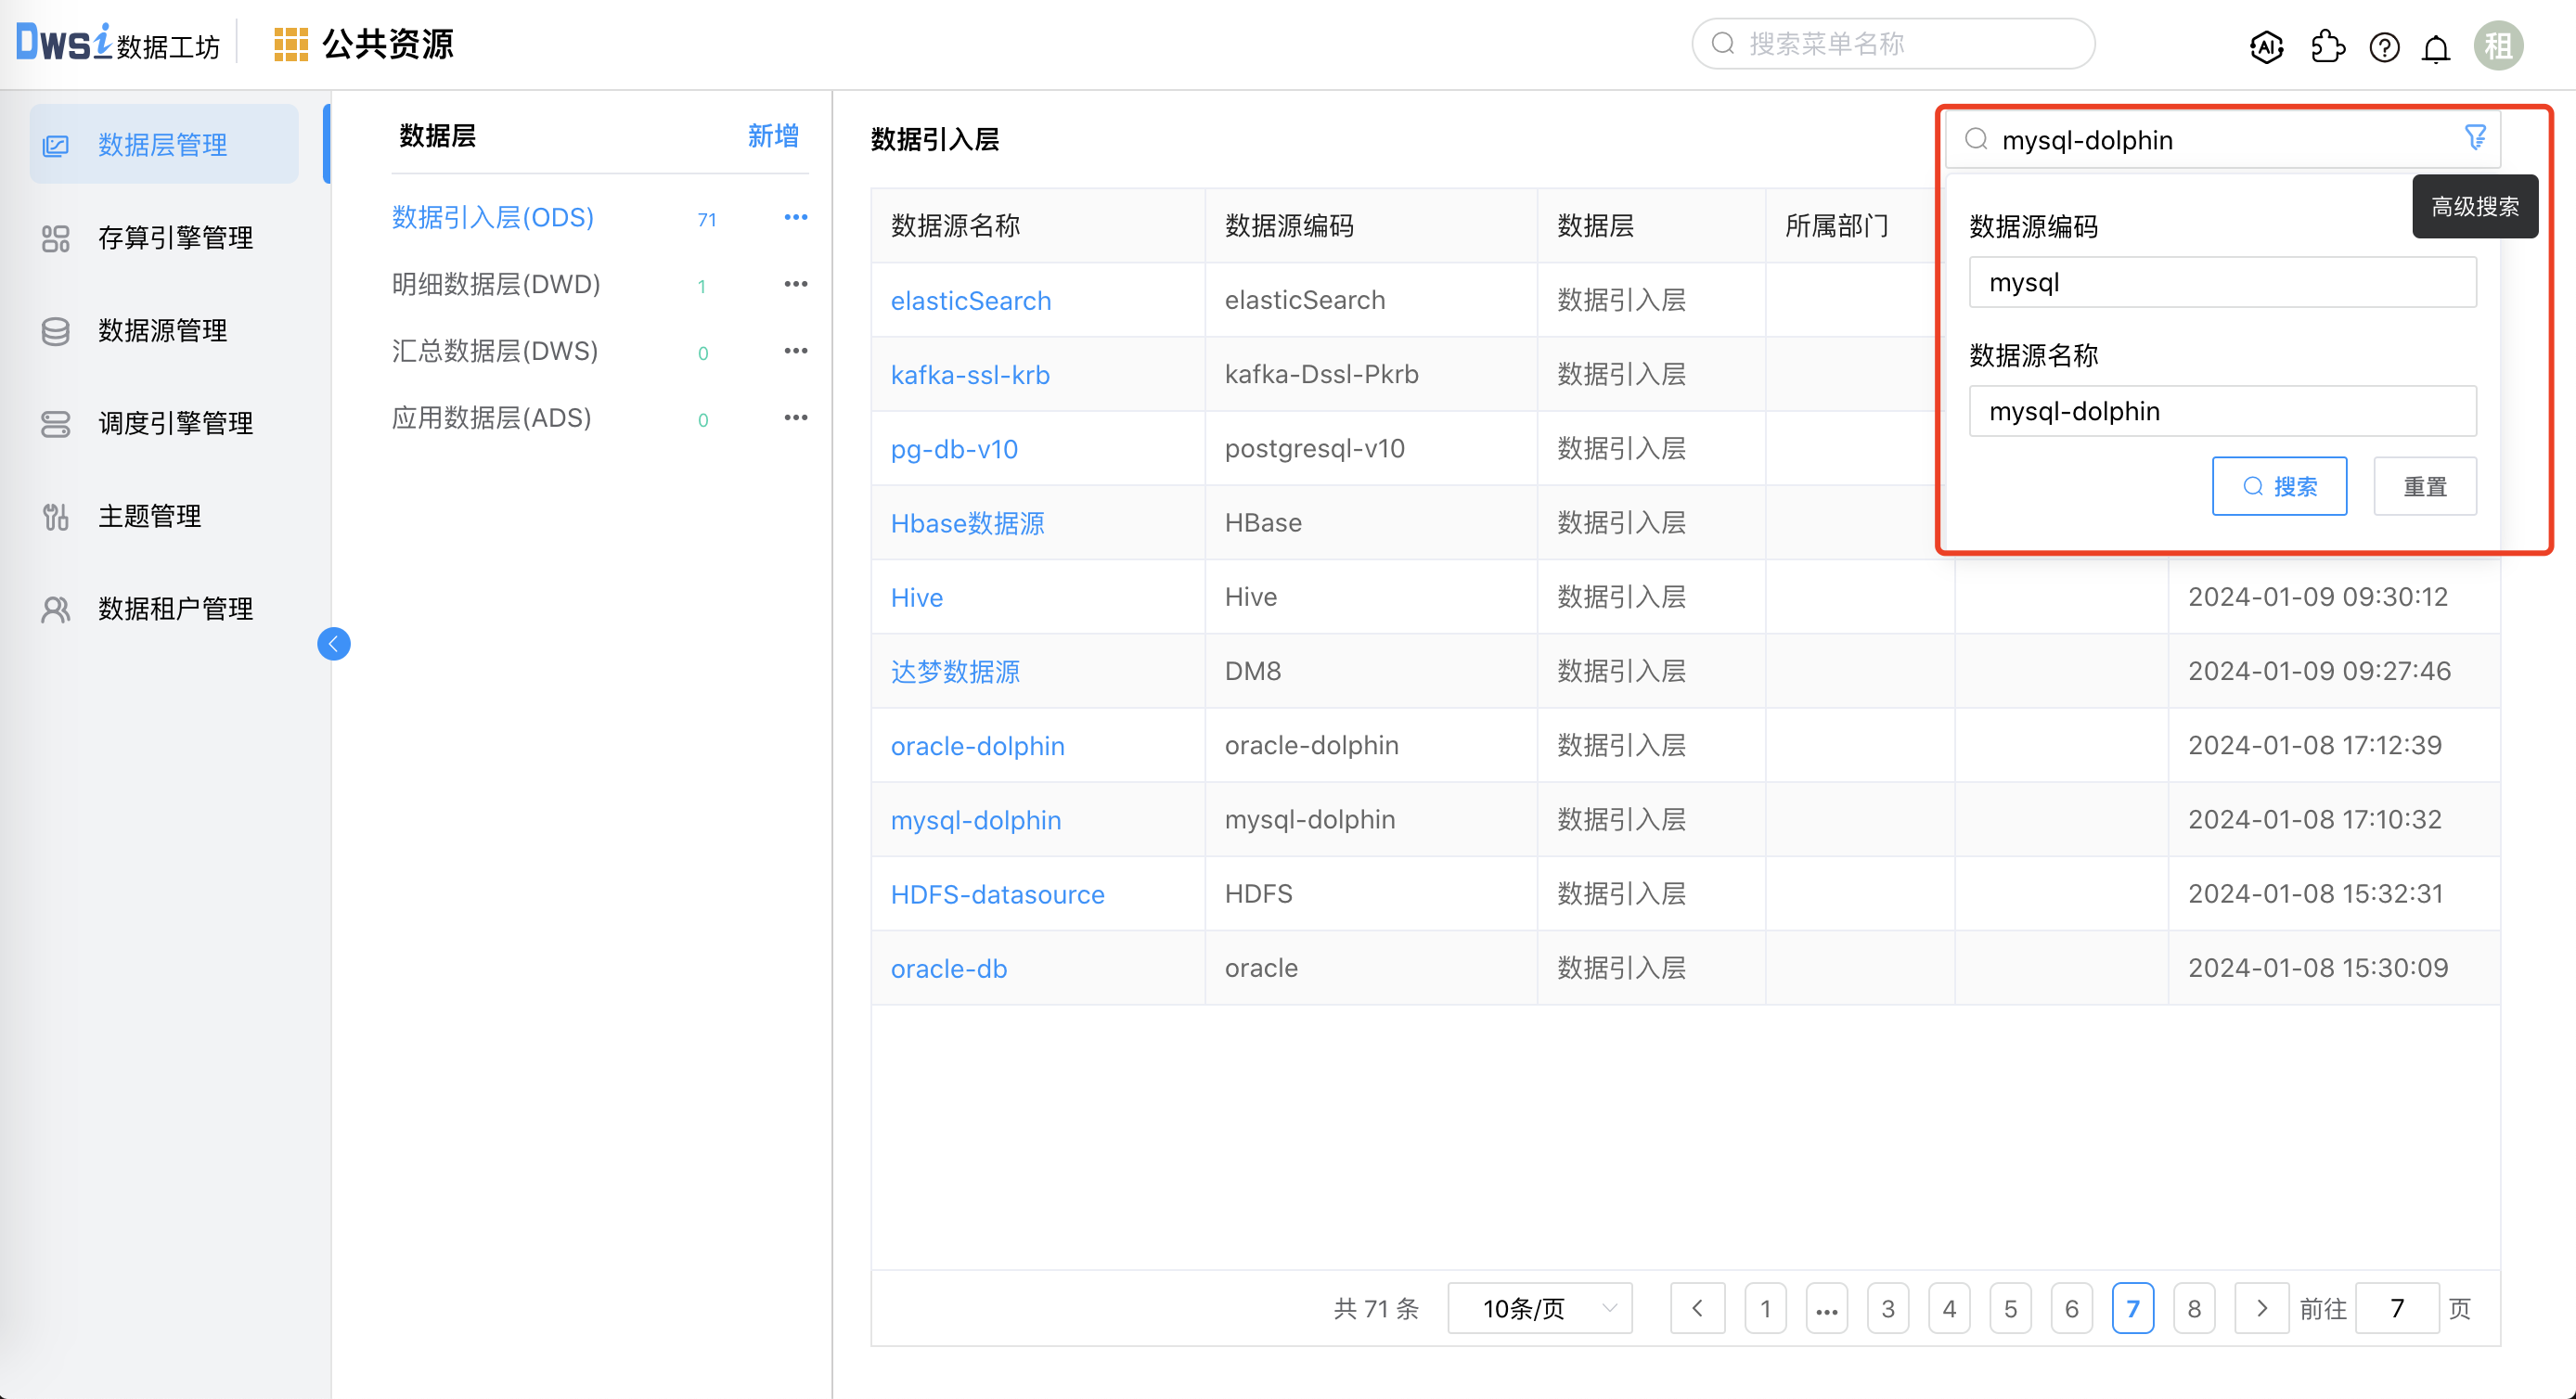
Task: Open the oracle-db link
Action: click(949, 968)
